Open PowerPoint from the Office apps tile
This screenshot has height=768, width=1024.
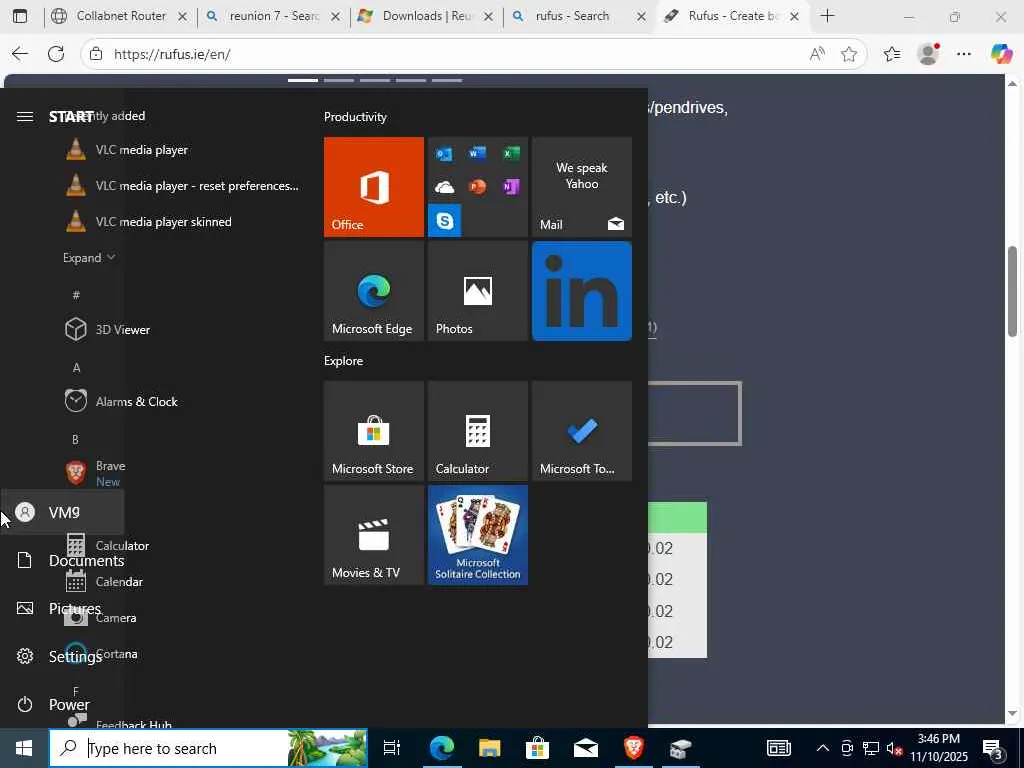pyautogui.click(x=477, y=187)
